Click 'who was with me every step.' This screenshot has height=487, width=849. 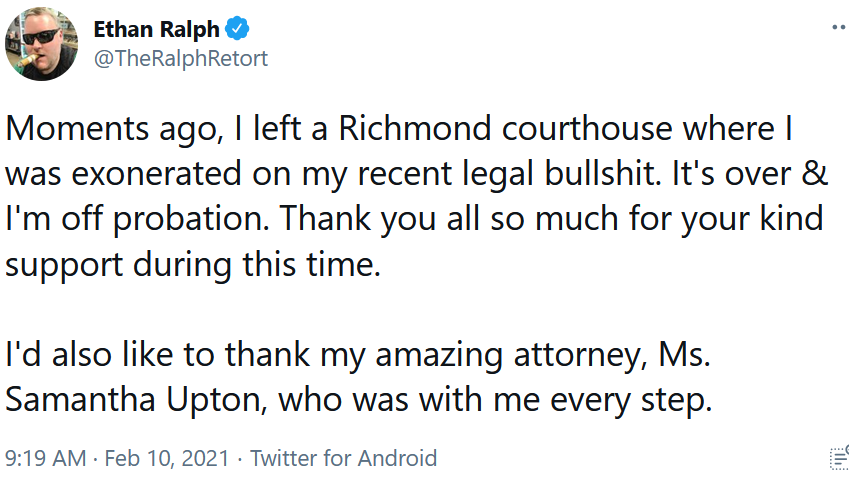[x=495, y=401]
